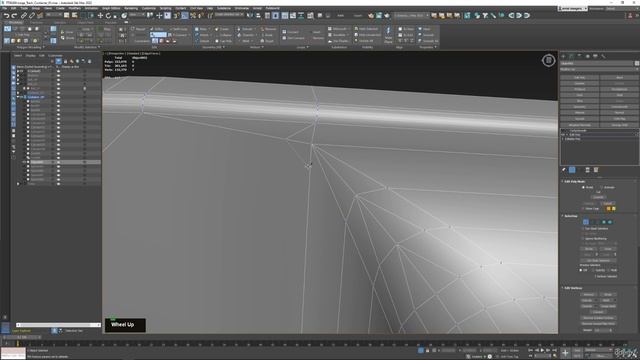This screenshot has width=640, height=360.
Task: Click the object color swatch beside name field
Action: click(x=637, y=63)
